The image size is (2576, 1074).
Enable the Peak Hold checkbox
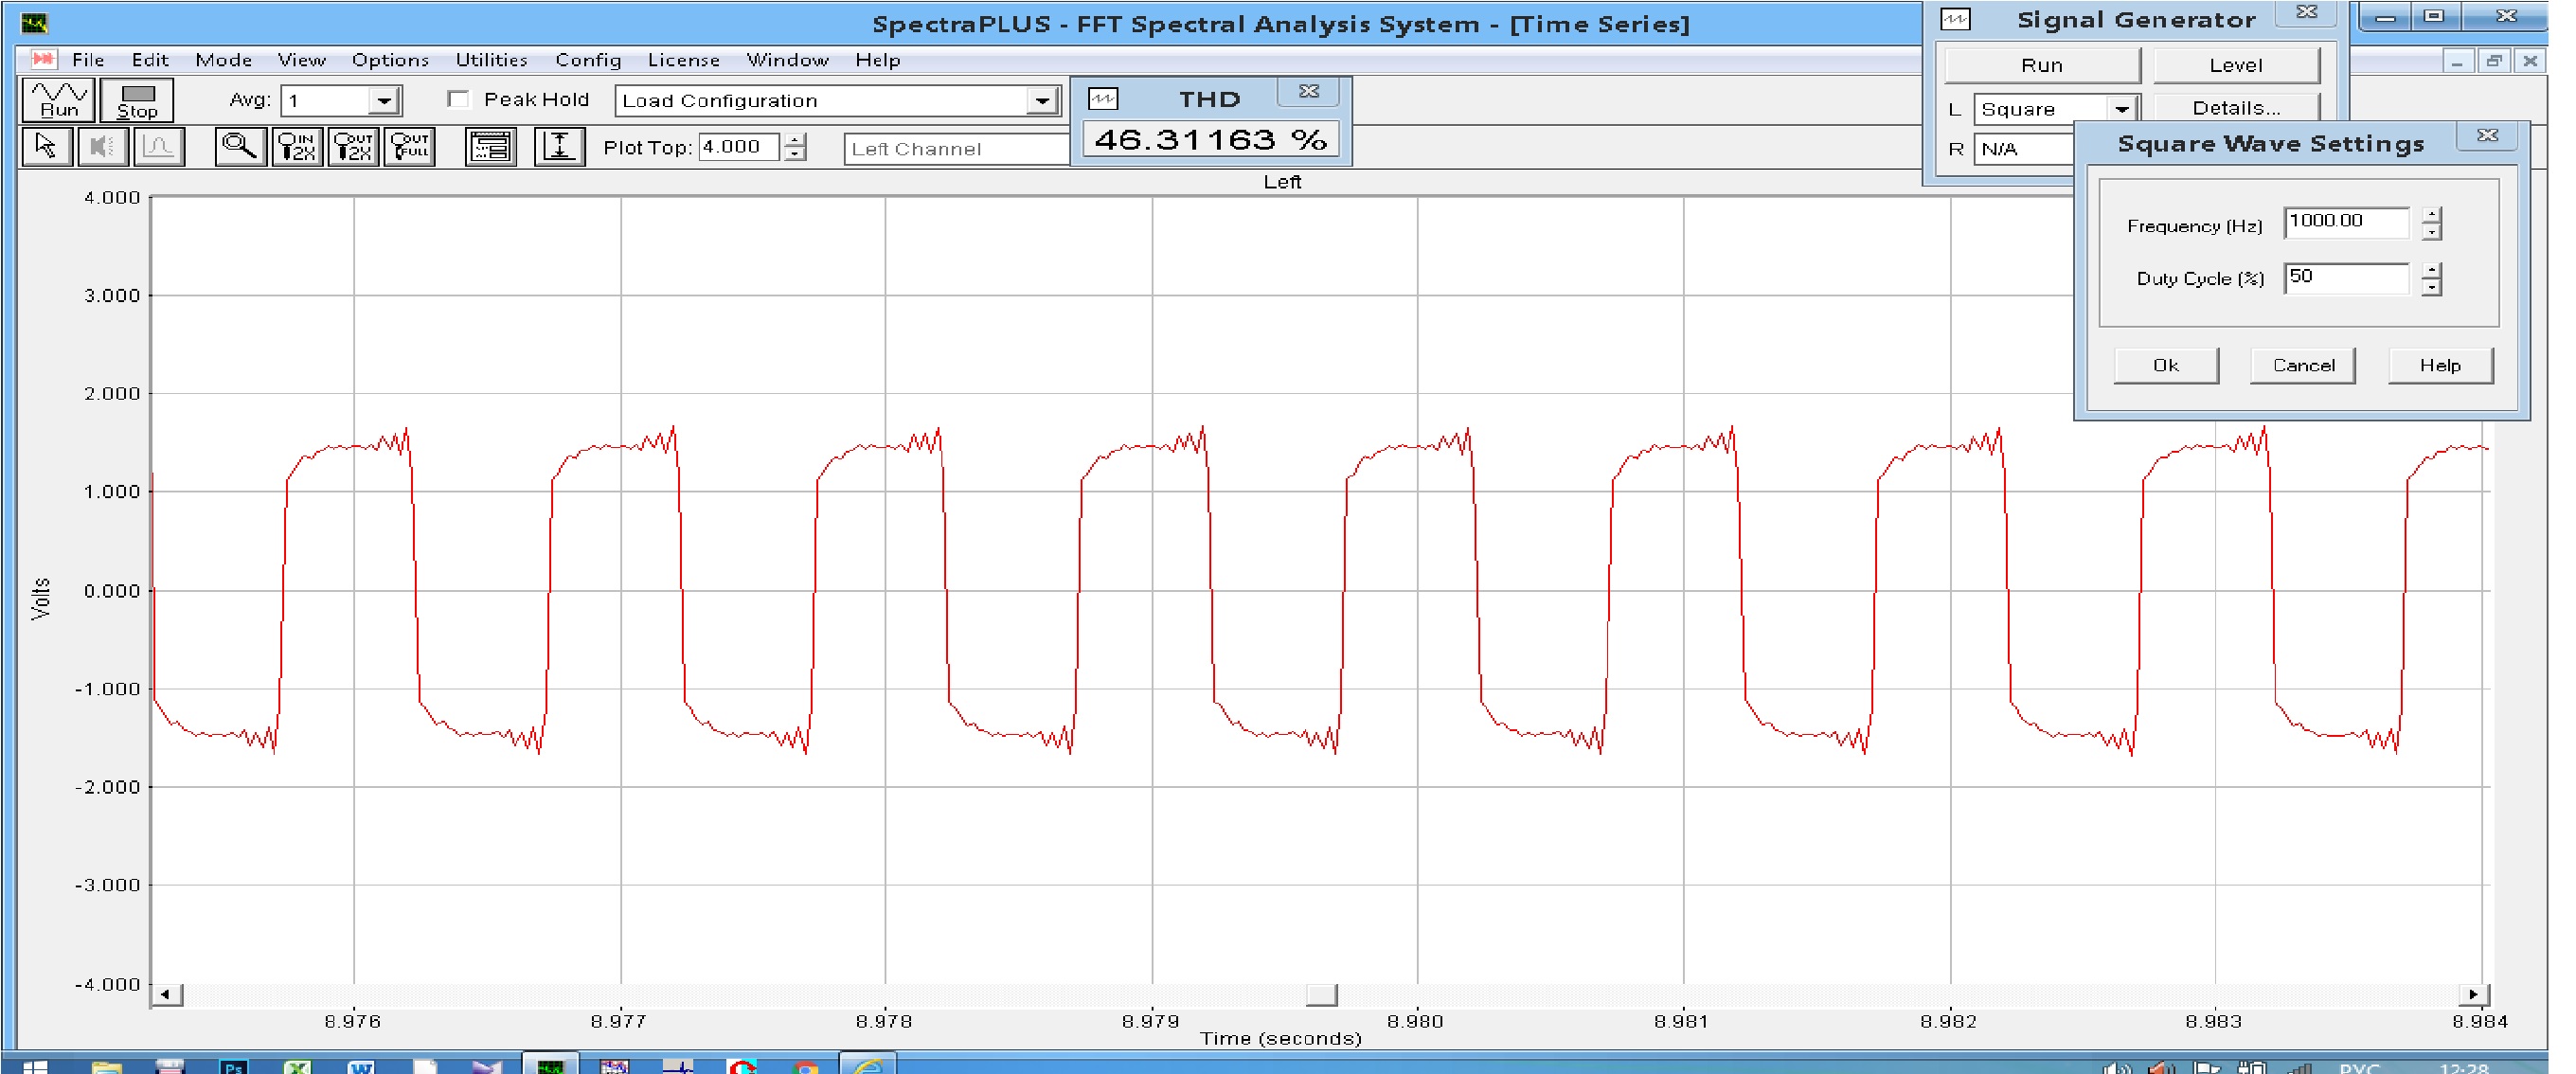tap(459, 99)
